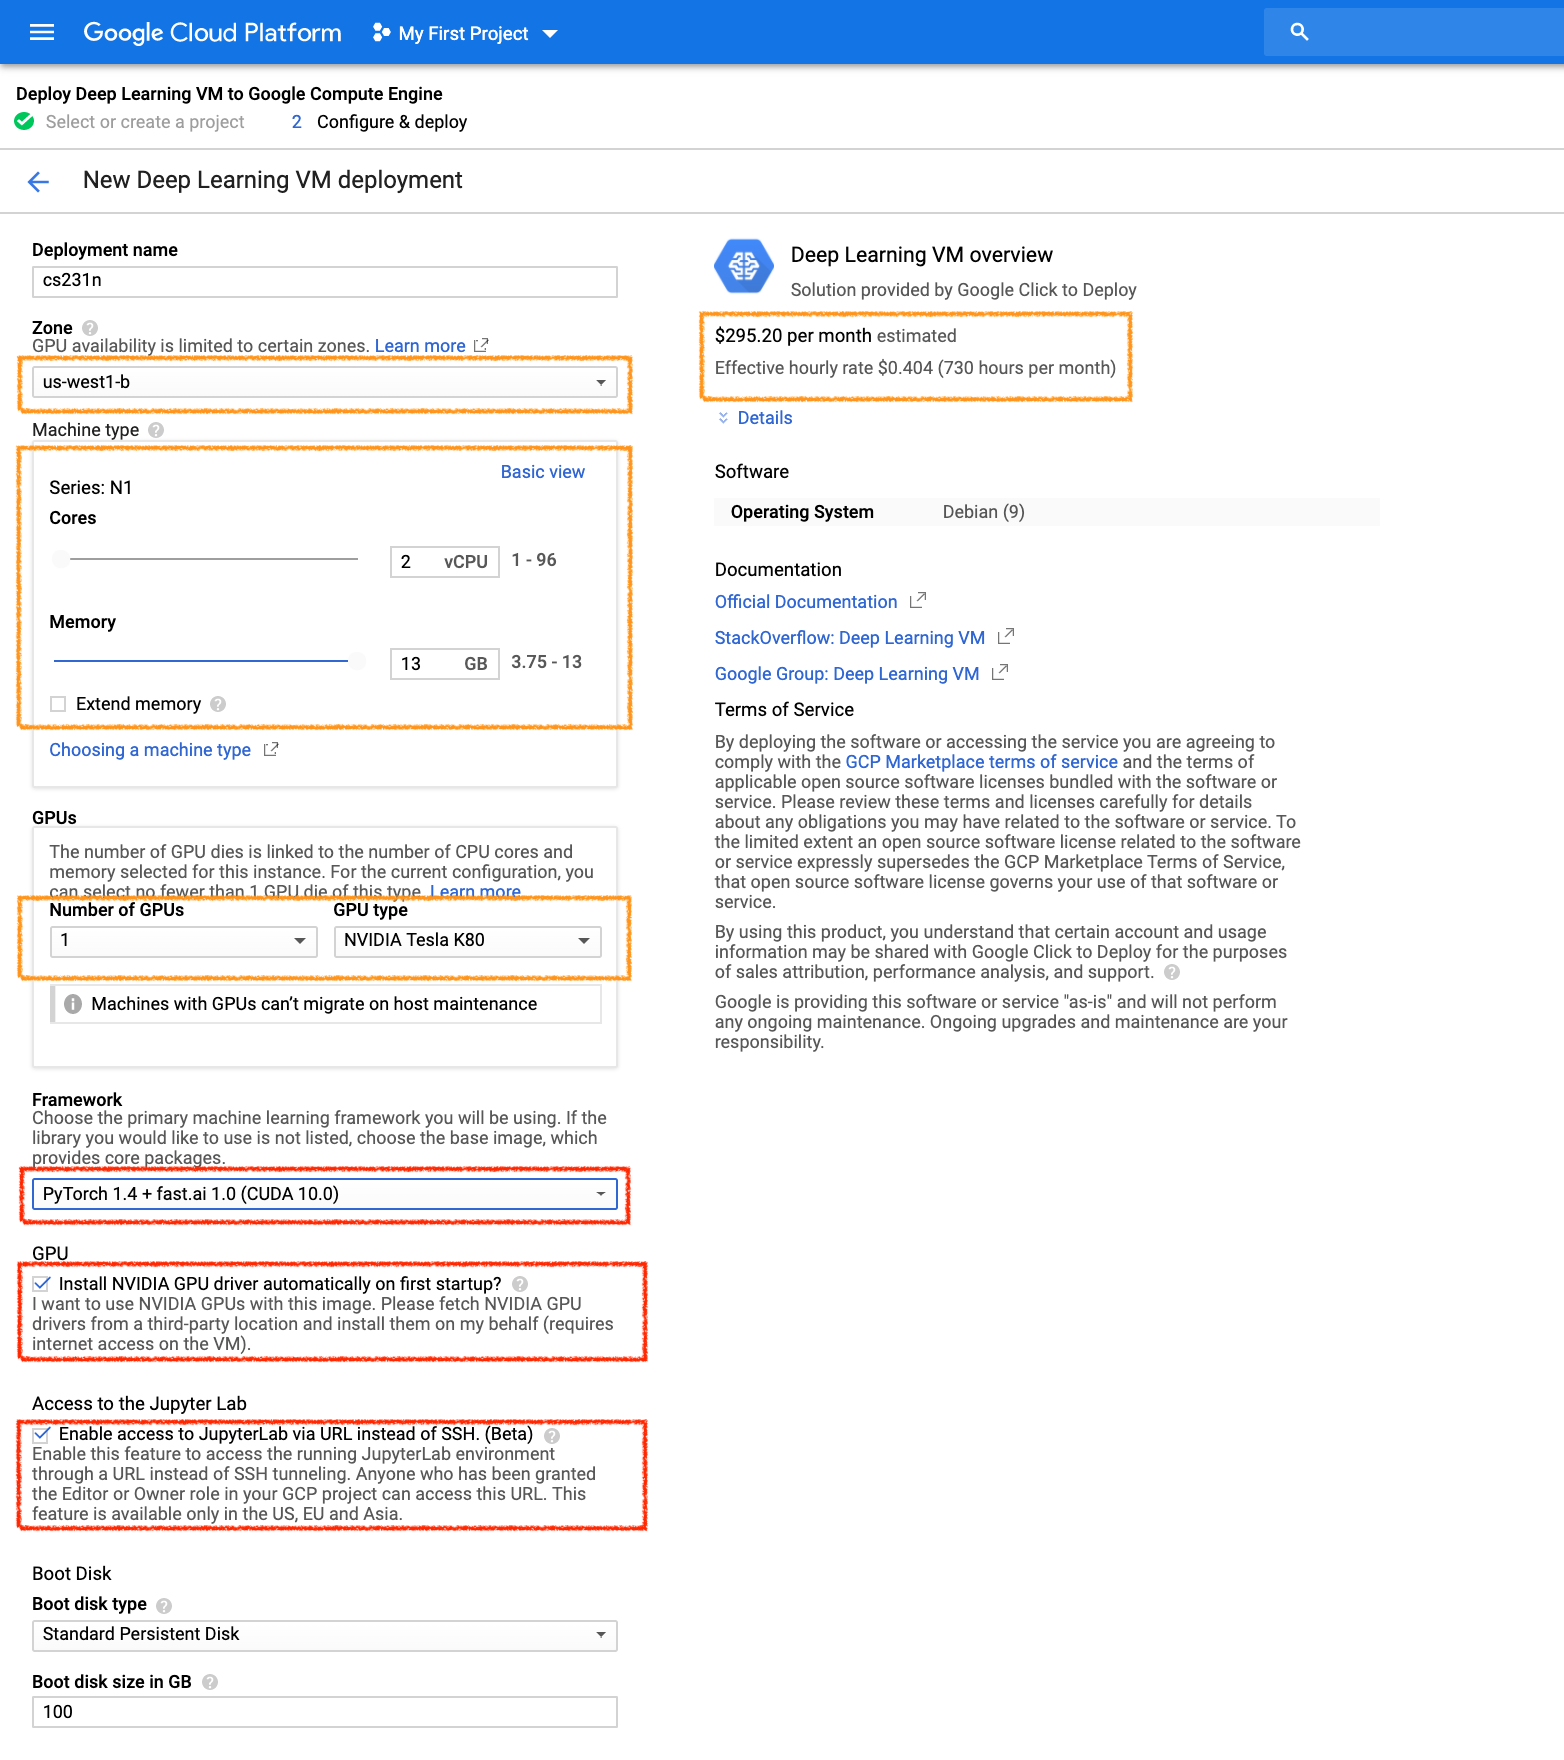
Task: Select the Configure & deploy step
Action: coord(391,122)
